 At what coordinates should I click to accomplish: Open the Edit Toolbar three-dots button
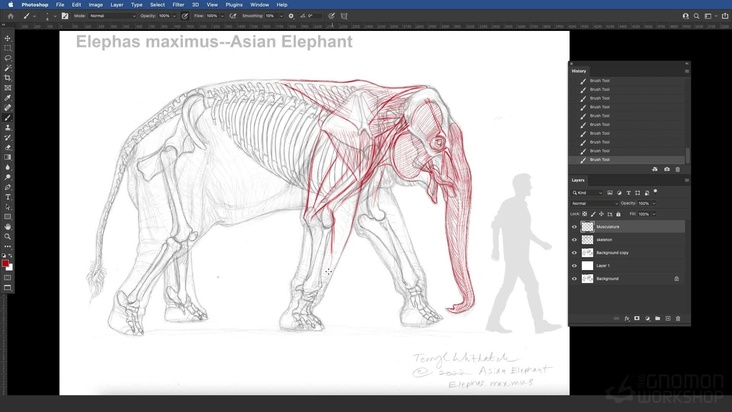(x=7, y=246)
